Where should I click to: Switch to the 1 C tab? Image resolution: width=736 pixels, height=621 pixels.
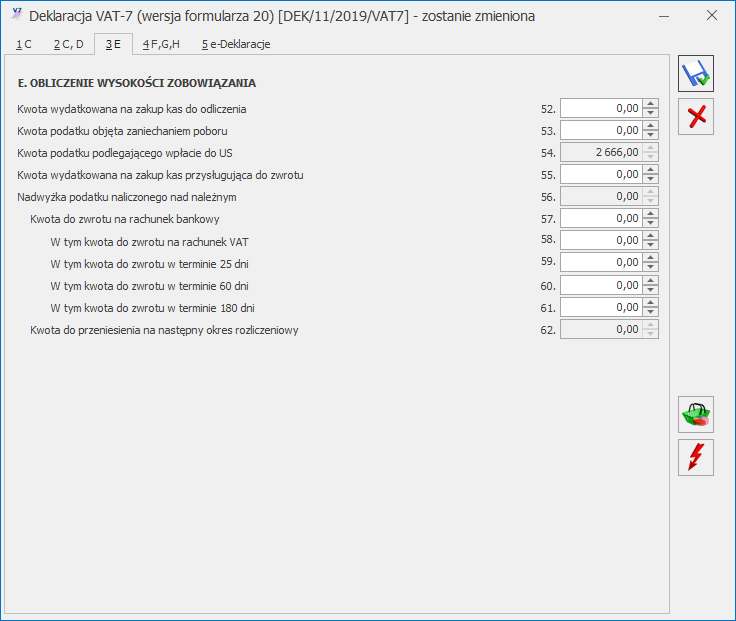(x=24, y=44)
